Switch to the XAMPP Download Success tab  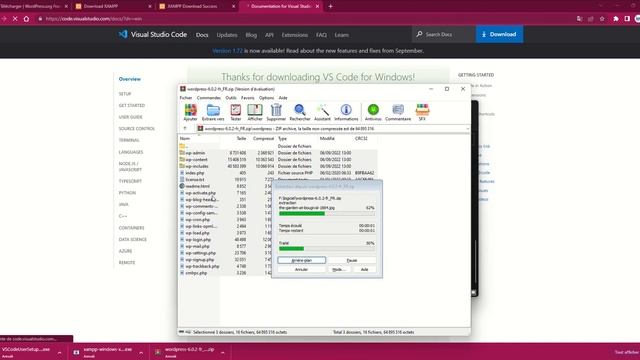(198, 6)
